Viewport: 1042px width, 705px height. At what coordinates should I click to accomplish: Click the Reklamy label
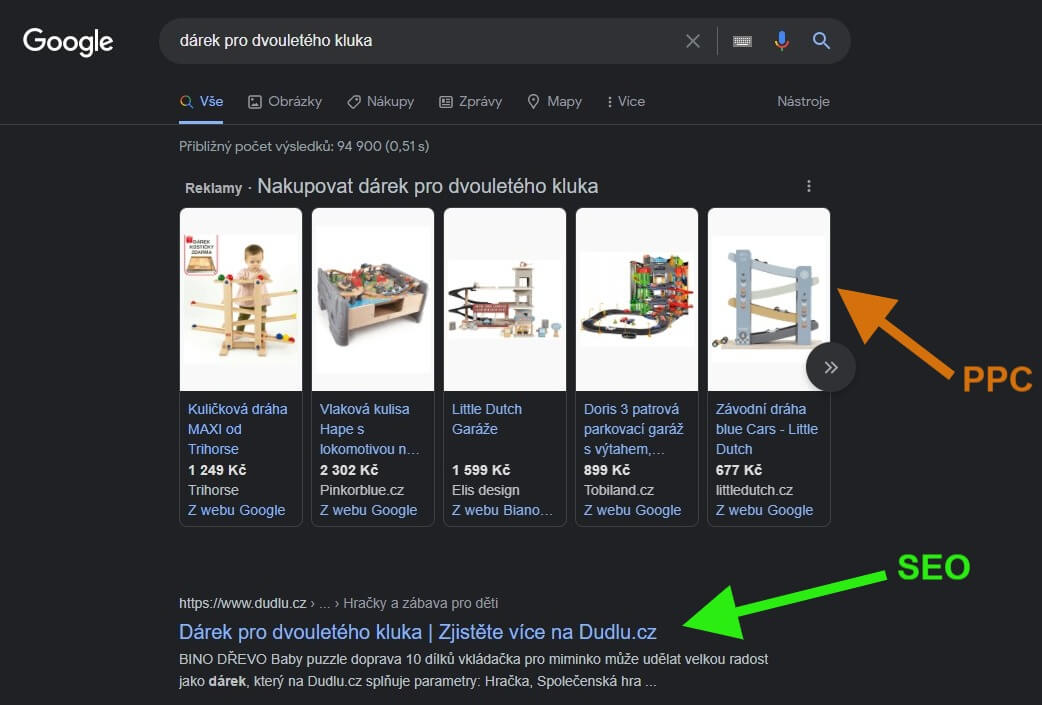click(213, 188)
